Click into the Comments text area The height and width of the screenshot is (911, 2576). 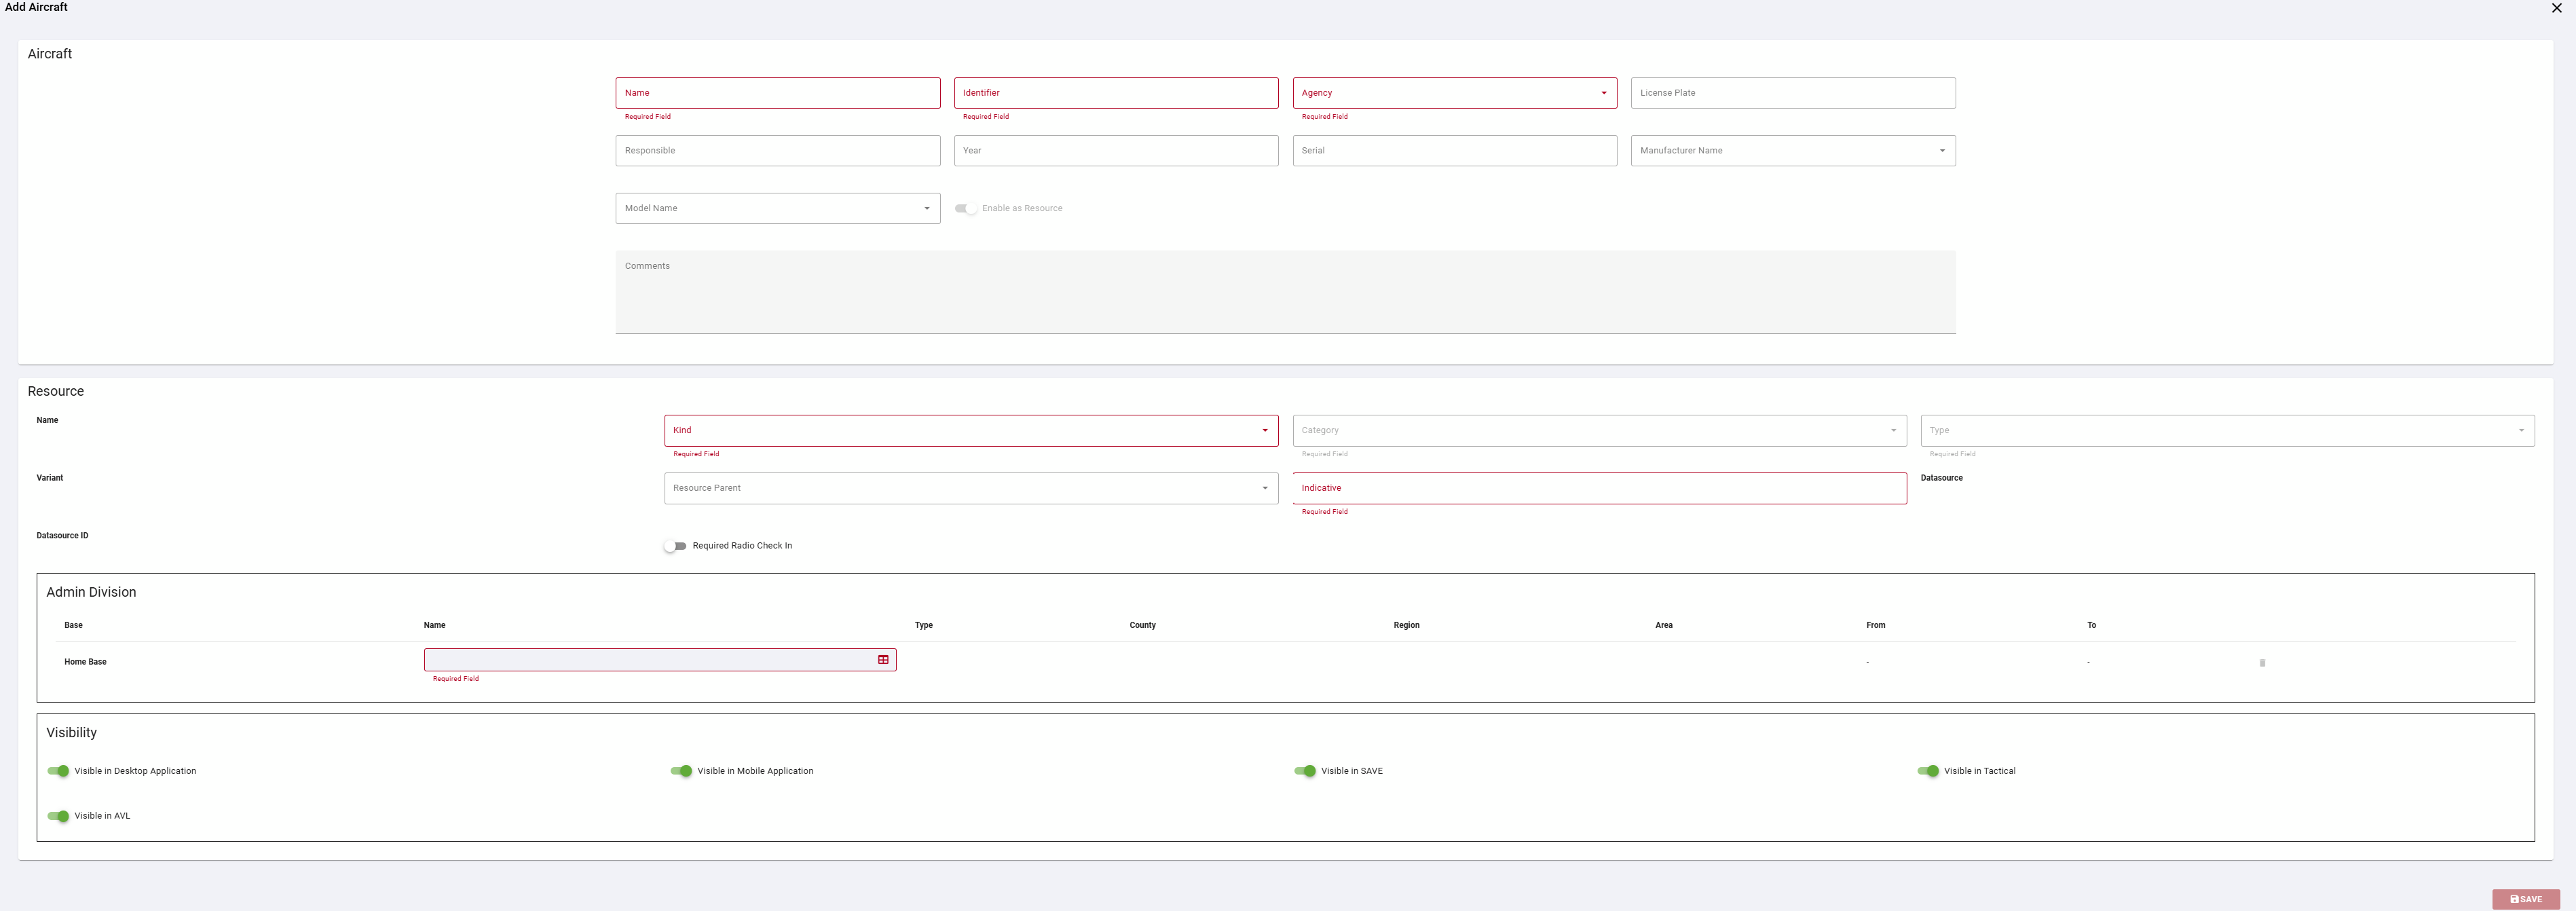coord(1285,292)
